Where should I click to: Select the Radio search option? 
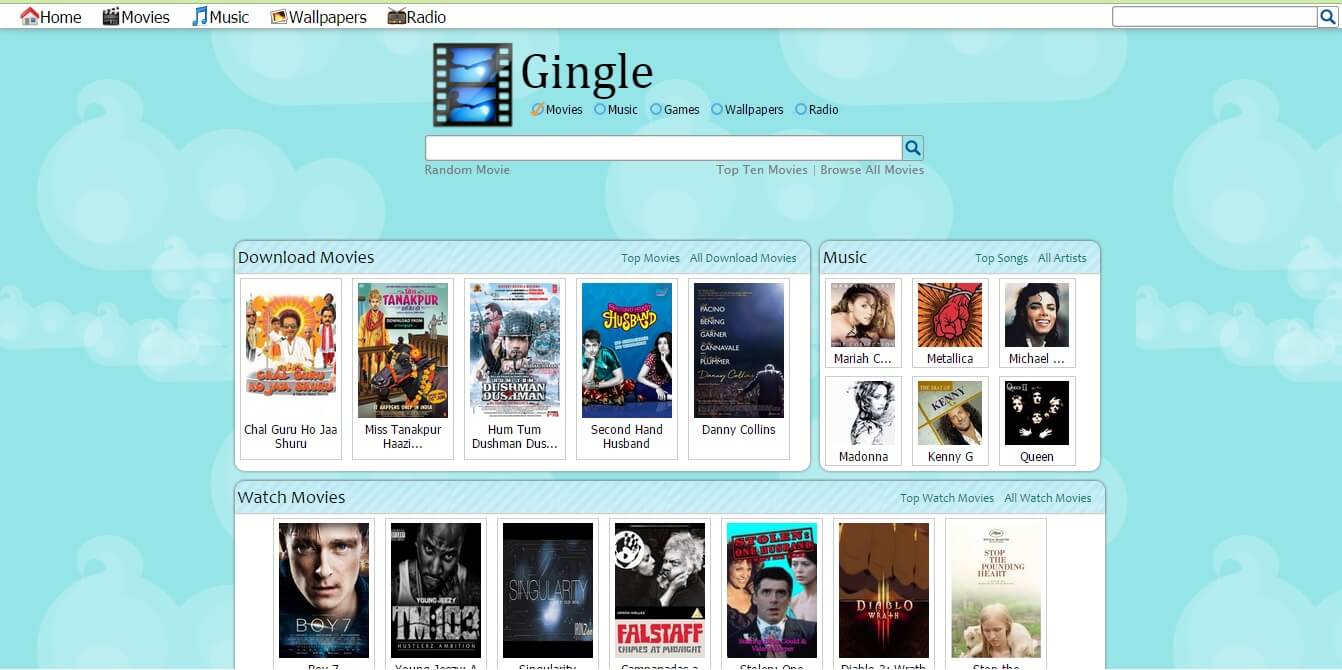click(x=816, y=110)
